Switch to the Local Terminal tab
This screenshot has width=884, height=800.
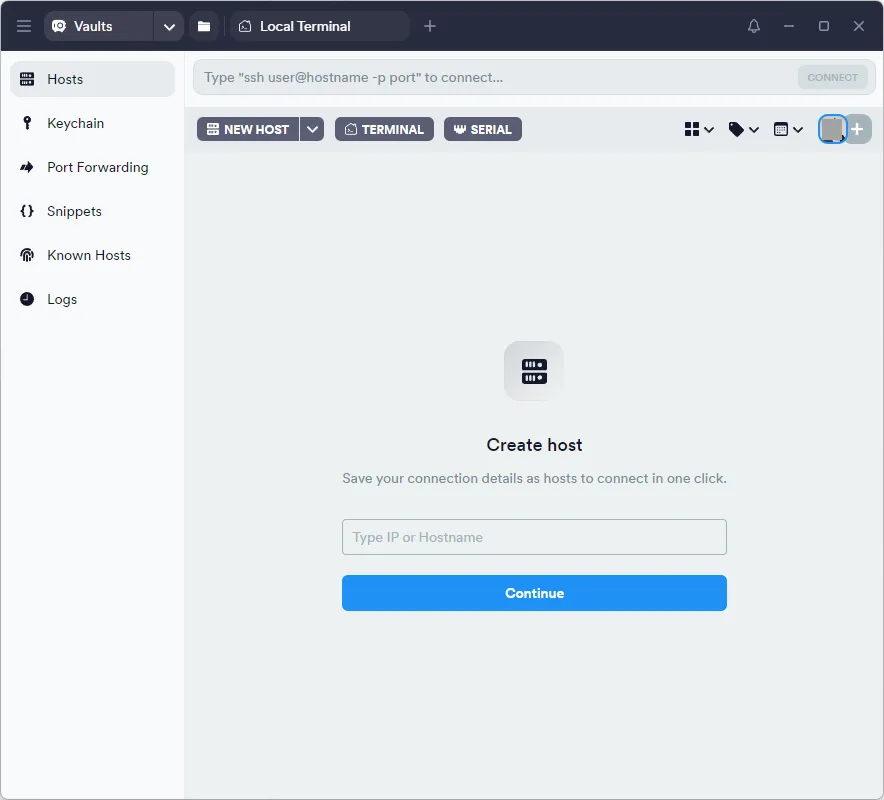[320, 26]
